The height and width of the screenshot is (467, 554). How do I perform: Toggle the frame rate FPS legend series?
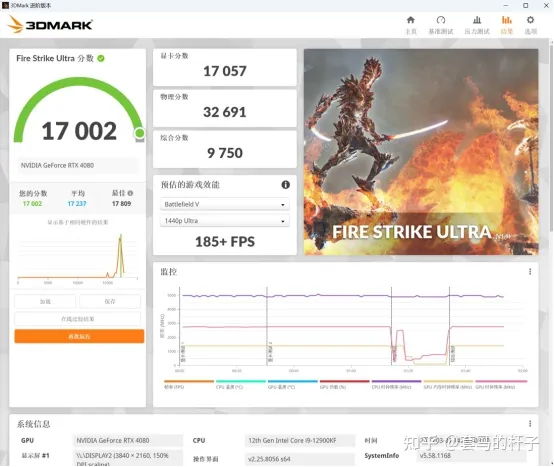(x=189, y=384)
